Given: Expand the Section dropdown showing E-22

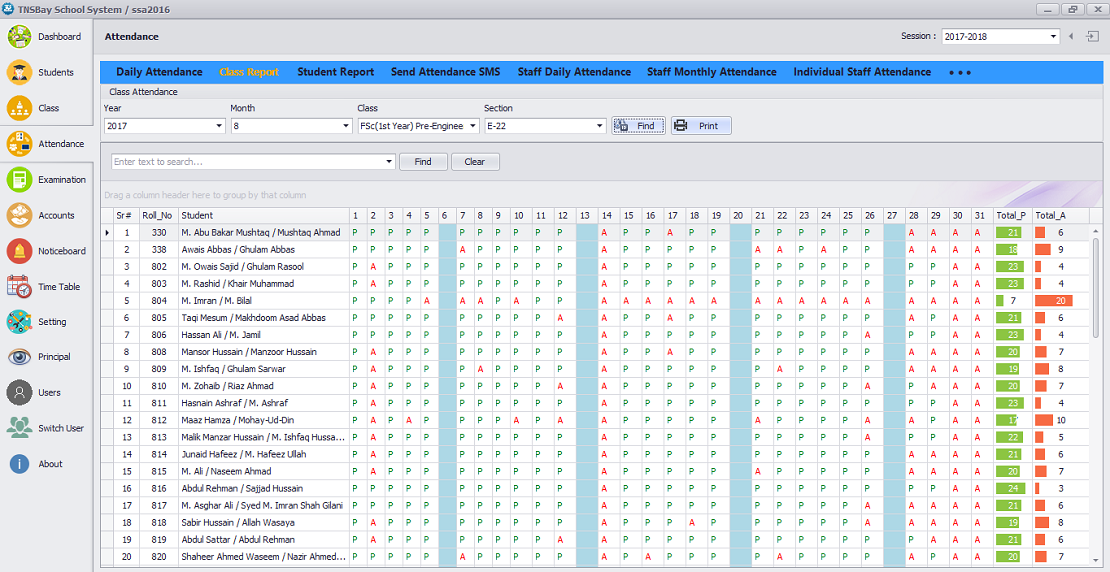Looking at the screenshot, I should 600,126.
